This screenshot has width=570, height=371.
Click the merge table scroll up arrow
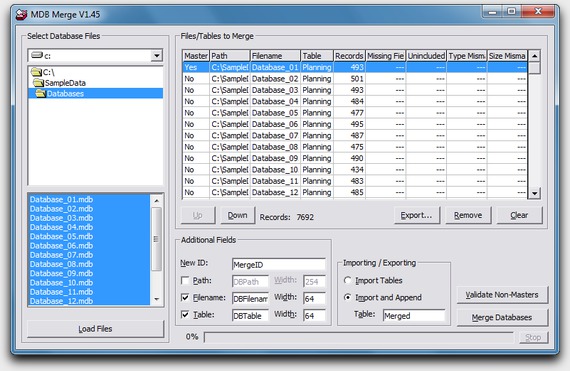[534, 56]
